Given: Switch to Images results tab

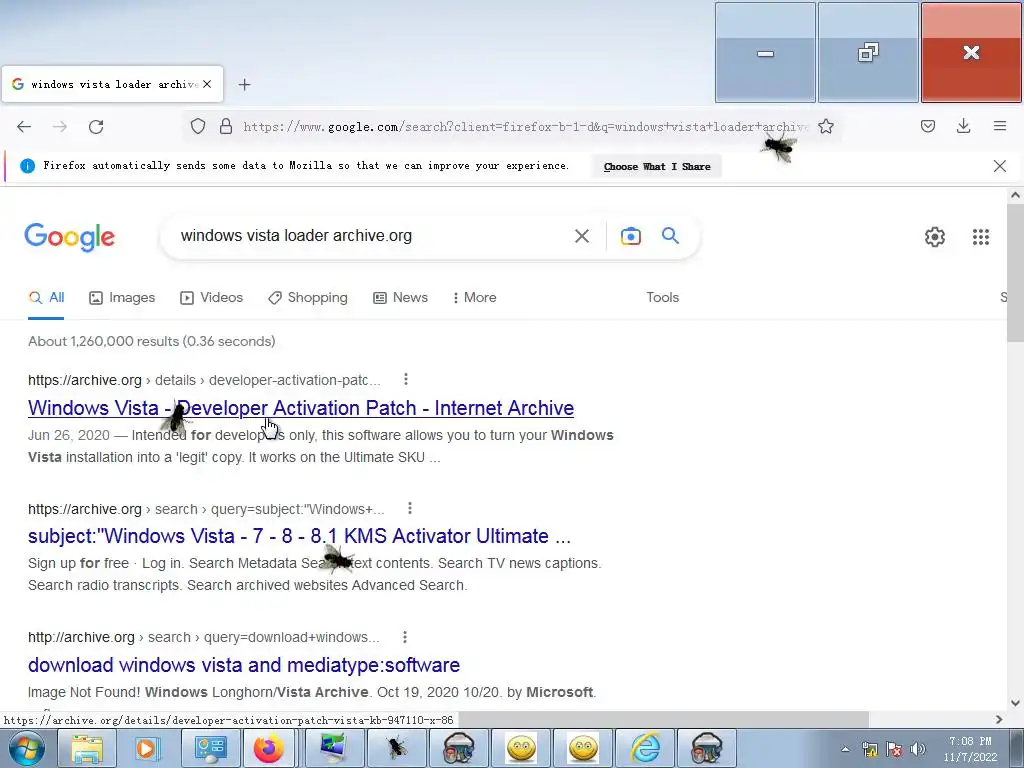Looking at the screenshot, I should (x=122, y=298).
